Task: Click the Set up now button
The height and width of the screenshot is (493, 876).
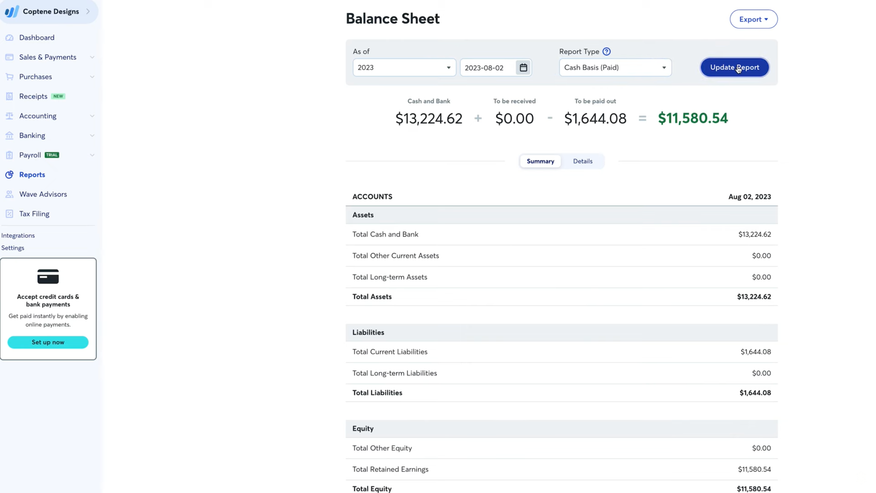Action: pos(48,342)
